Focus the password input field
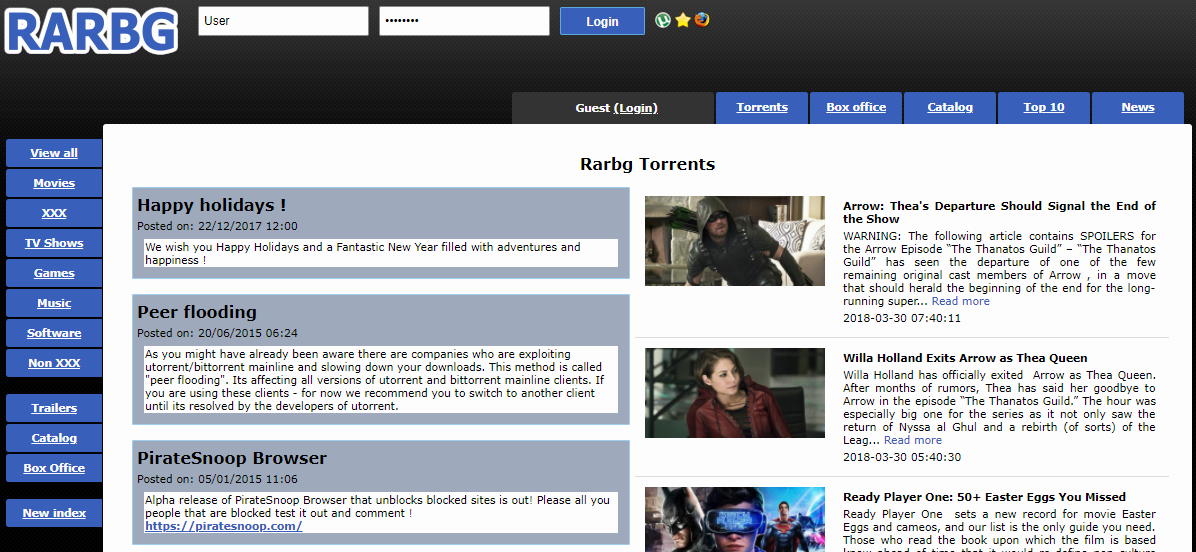 (x=464, y=21)
